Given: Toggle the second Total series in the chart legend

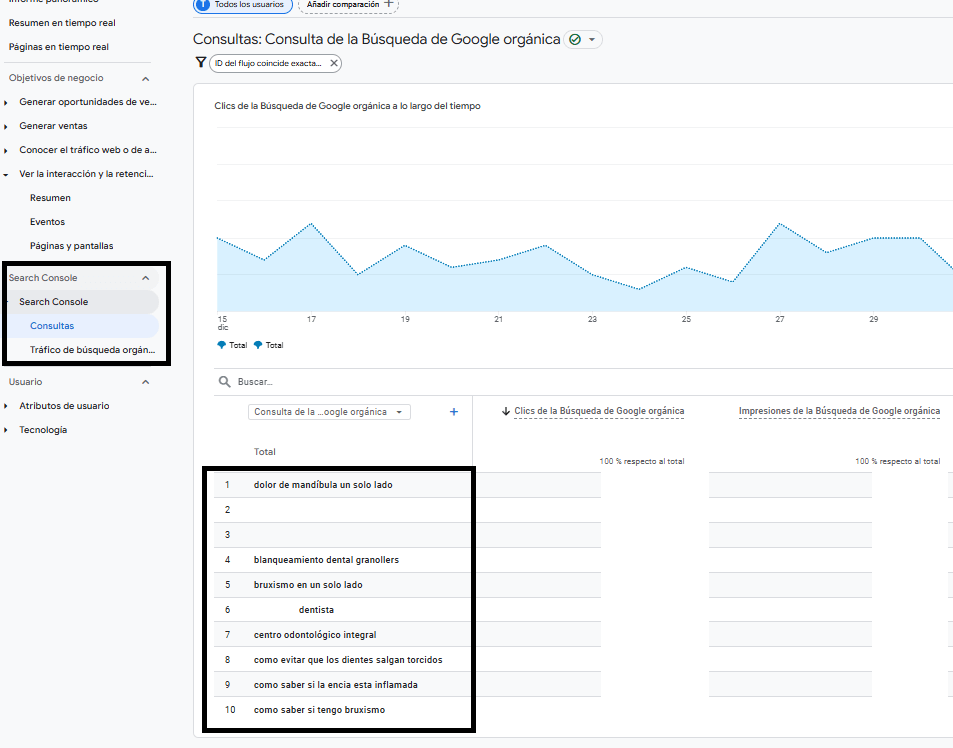Looking at the screenshot, I should pos(268,345).
